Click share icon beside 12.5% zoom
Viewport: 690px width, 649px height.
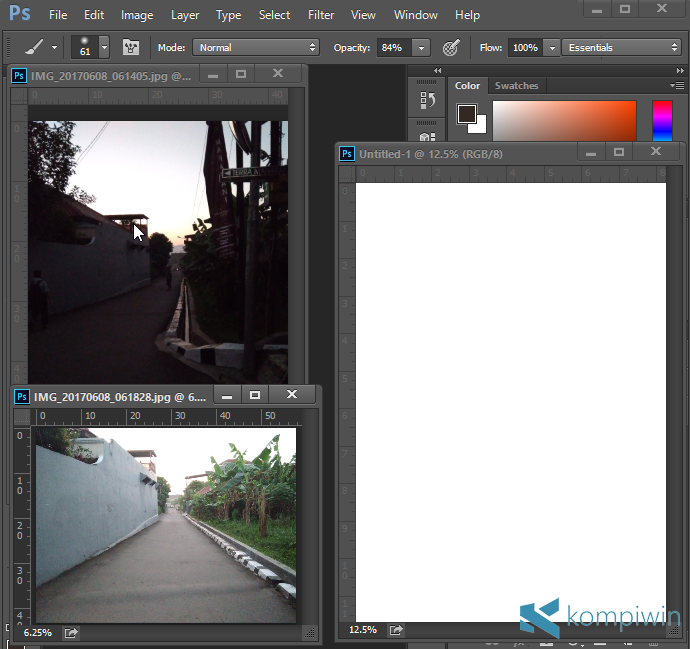pyautogui.click(x=396, y=630)
